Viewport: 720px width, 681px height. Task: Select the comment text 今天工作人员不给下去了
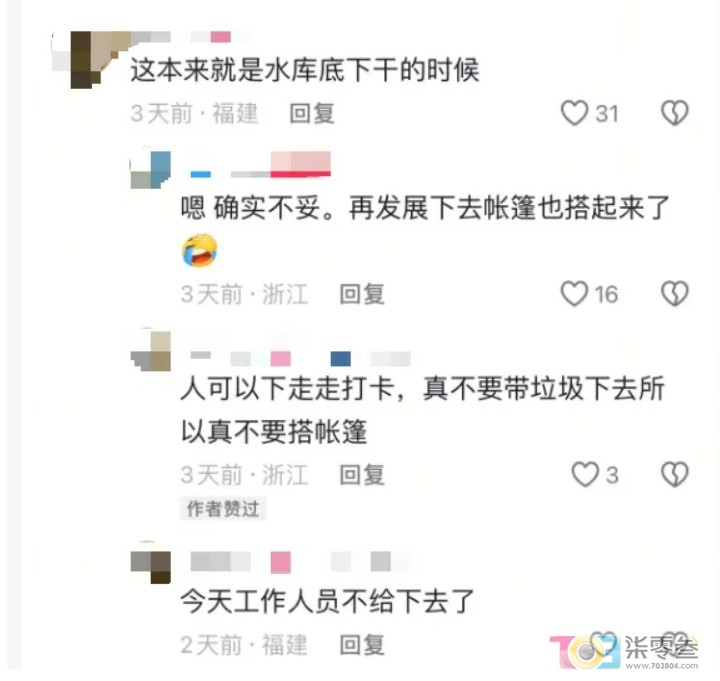[x=327, y=601]
